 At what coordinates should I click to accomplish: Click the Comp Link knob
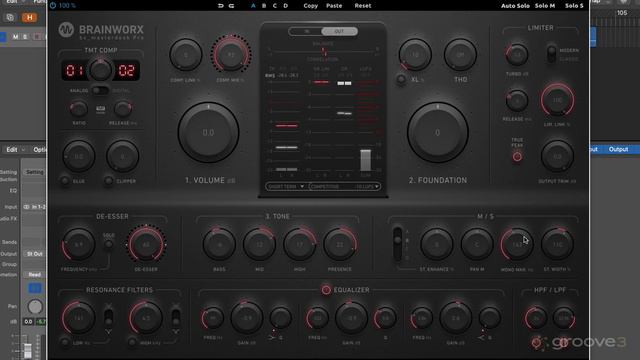pos(186,55)
